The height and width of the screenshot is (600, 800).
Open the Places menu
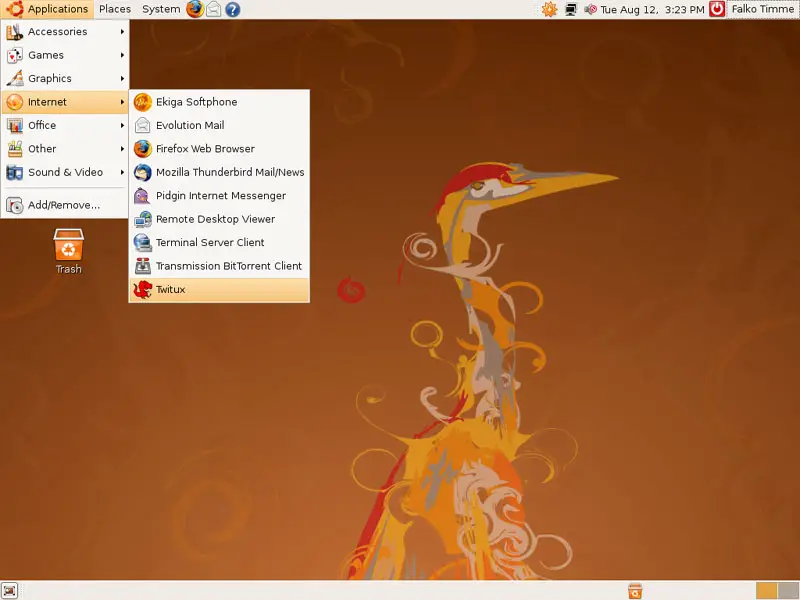(115, 9)
